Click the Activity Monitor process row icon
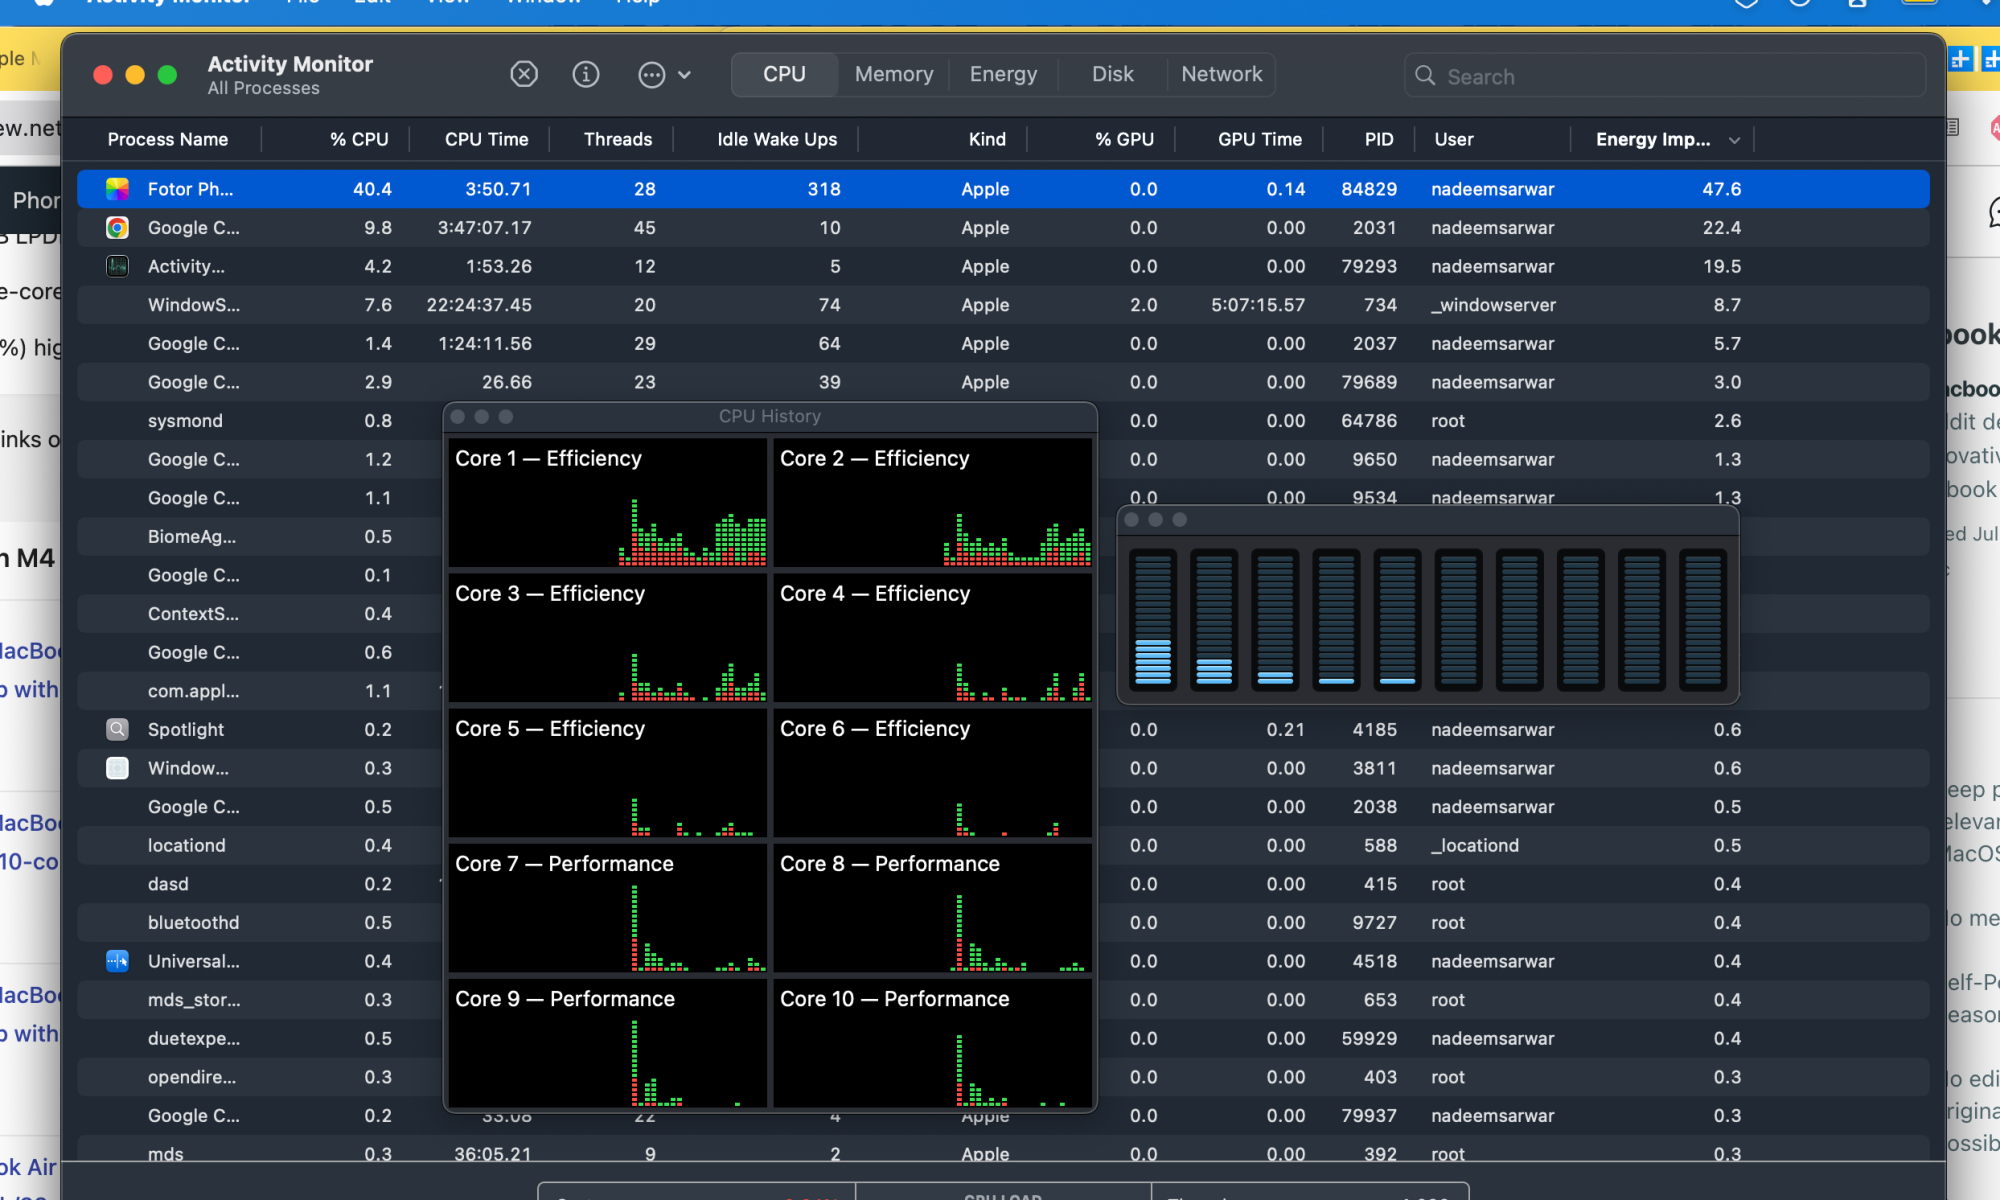 coord(117,266)
